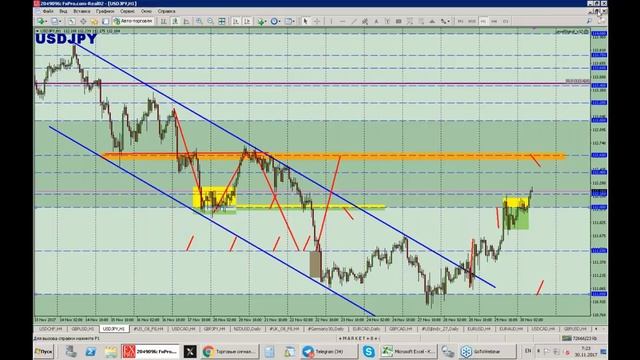Click the search magnifier in toolbar
640x360 pixels.
[589, 21]
